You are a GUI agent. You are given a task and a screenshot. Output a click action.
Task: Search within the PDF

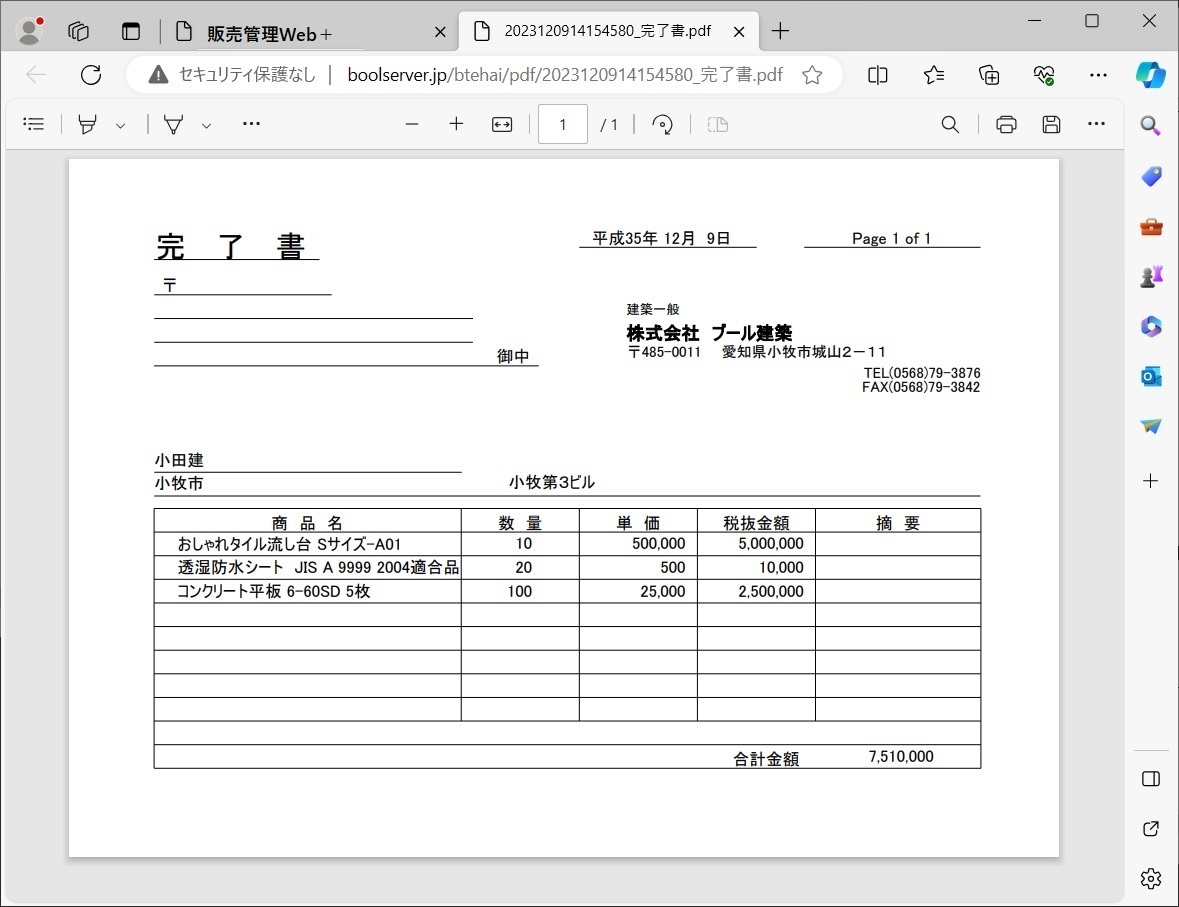950,124
